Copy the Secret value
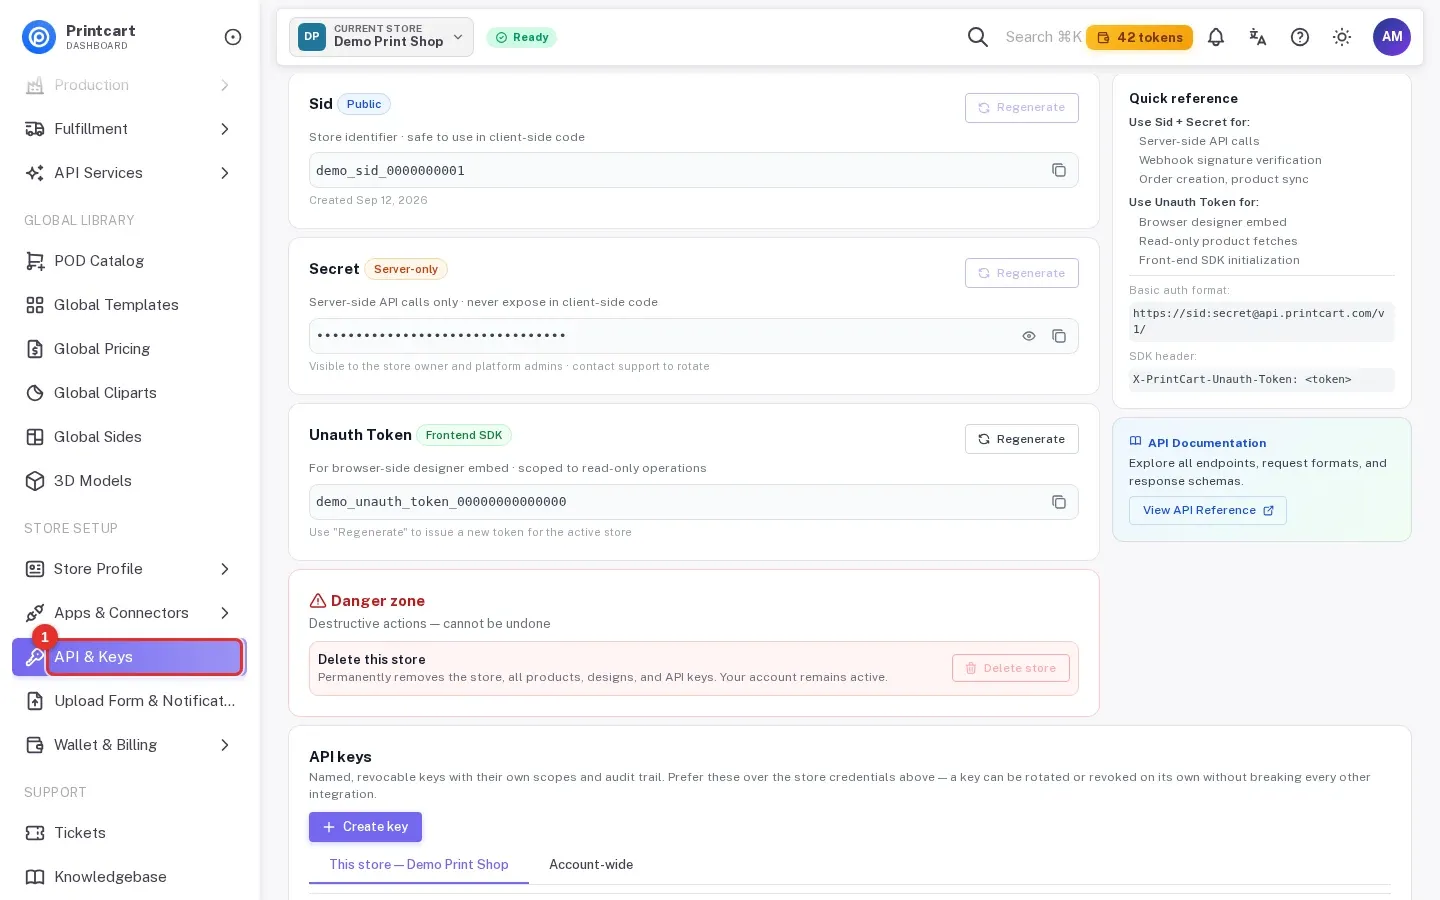The height and width of the screenshot is (900, 1440). 1059,336
